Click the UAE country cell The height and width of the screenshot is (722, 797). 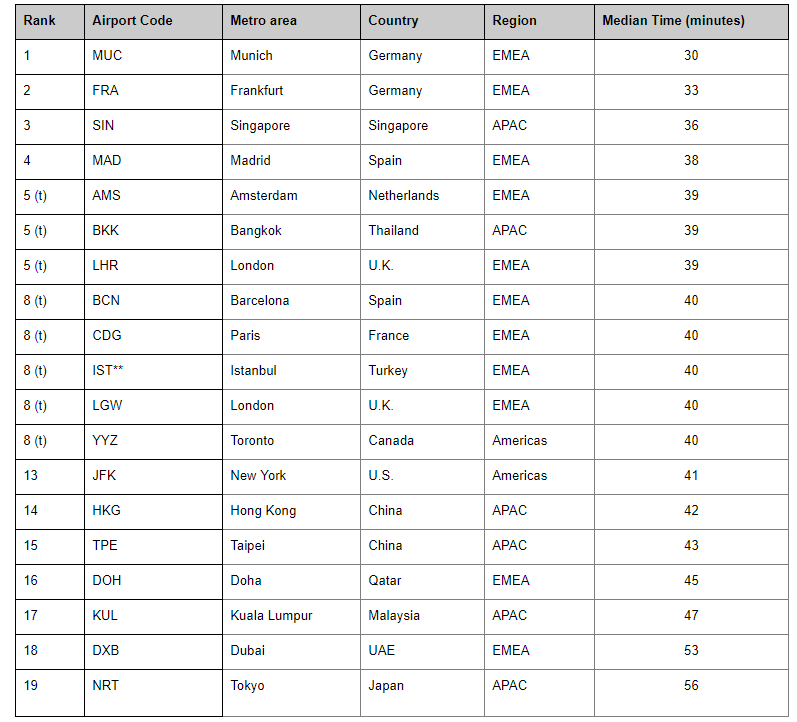coord(422,652)
